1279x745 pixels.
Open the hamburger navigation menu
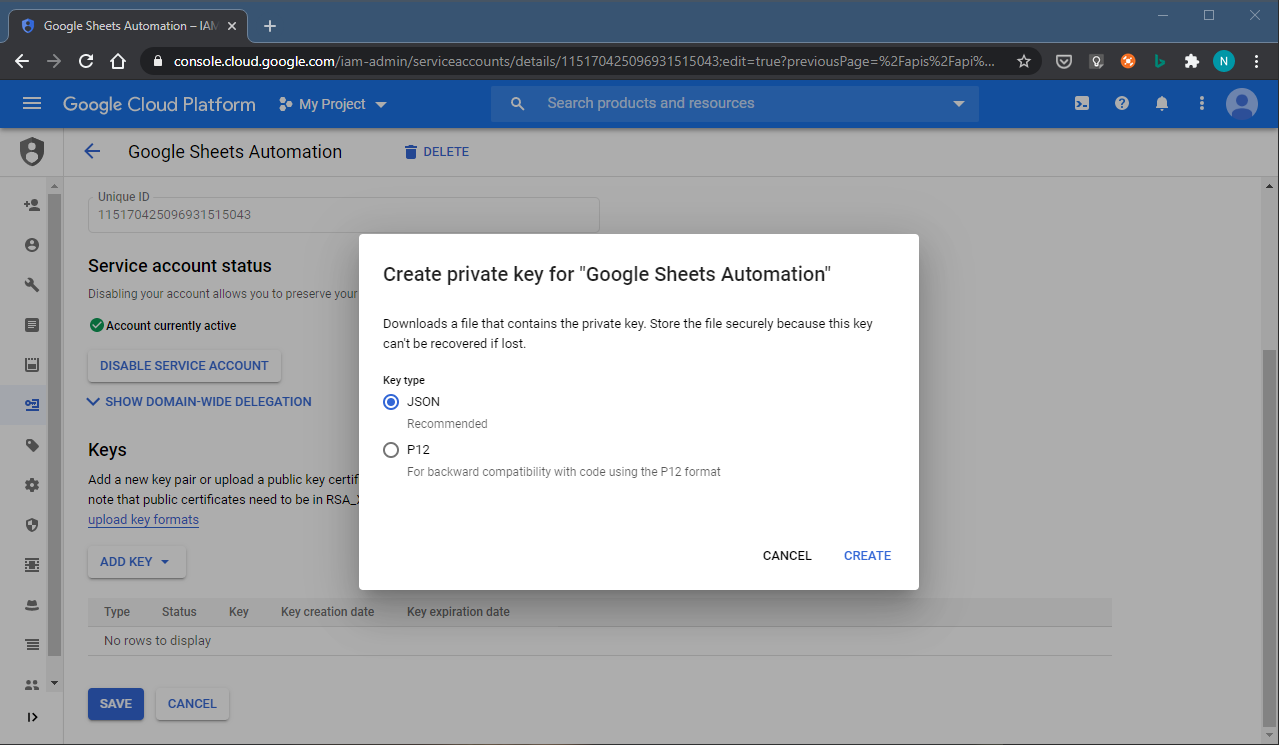tap(32, 104)
